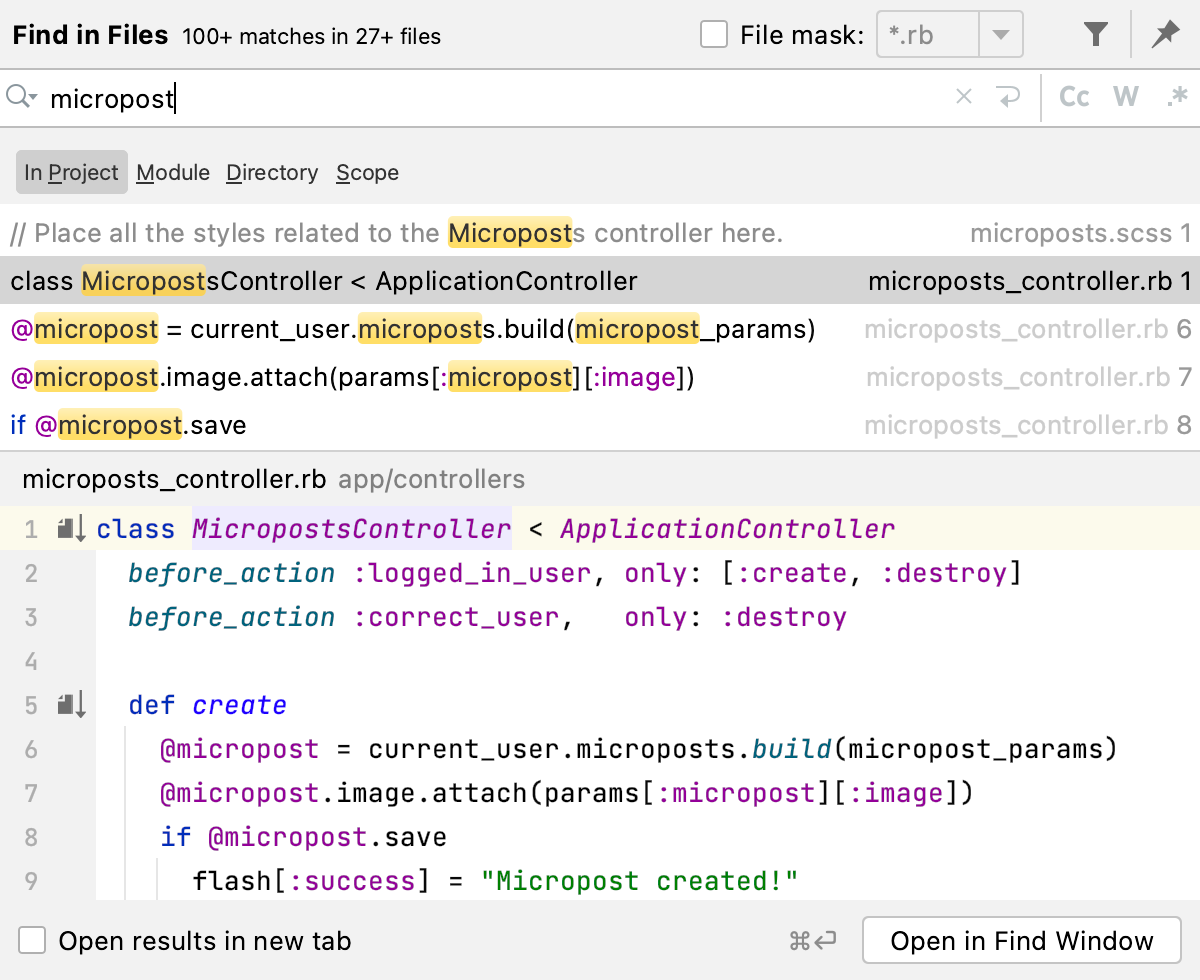Enable whole words matching with W icon
This screenshot has height=980, width=1200.
[x=1125, y=96]
